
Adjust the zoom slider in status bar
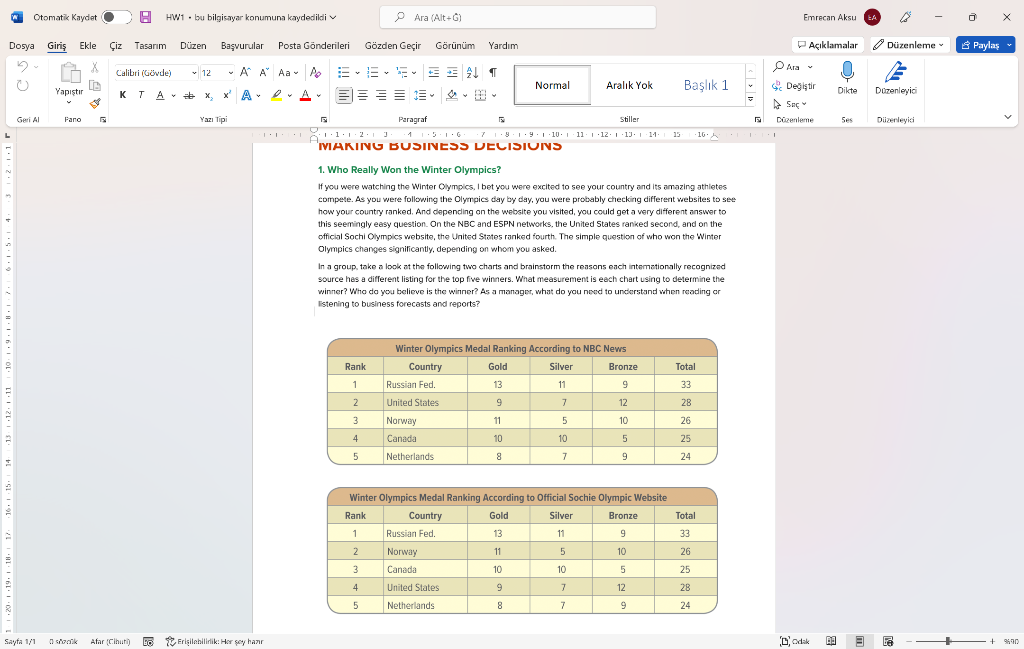tap(948, 641)
